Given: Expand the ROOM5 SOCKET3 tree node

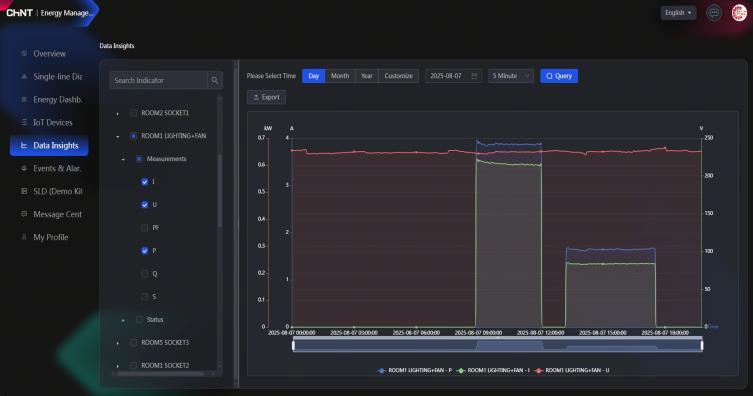Looking at the screenshot, I should click(x=118, y=343).
